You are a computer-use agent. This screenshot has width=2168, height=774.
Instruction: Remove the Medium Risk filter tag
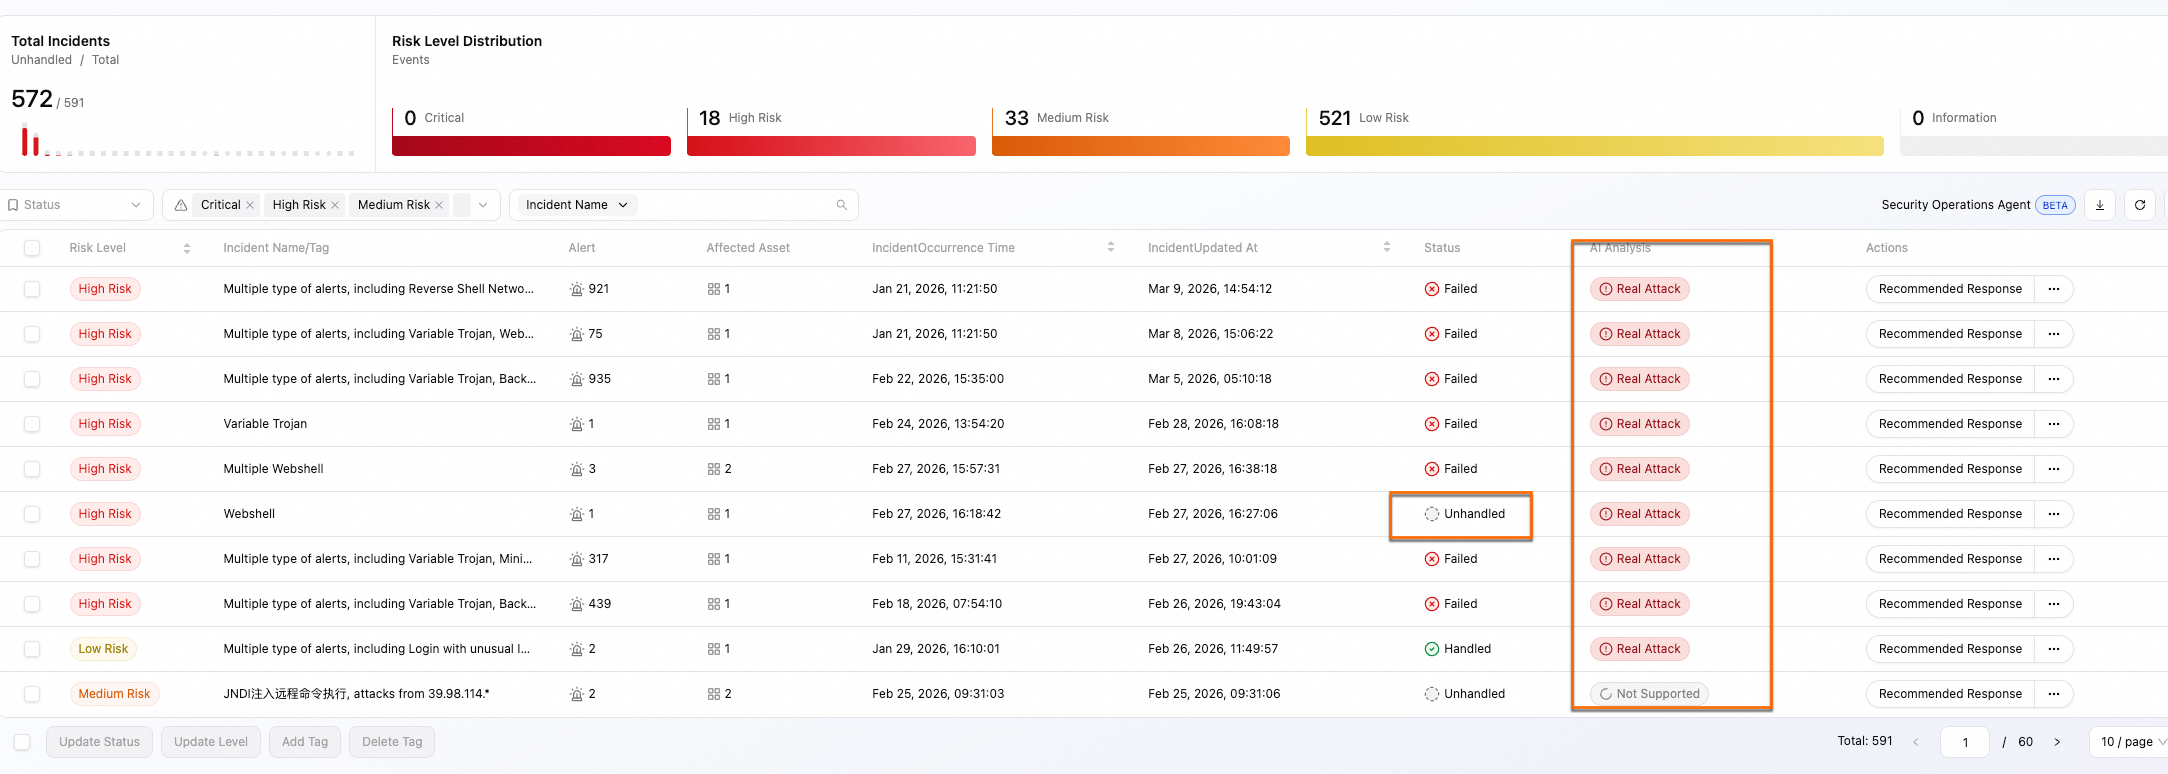click(x=439, y=205)
